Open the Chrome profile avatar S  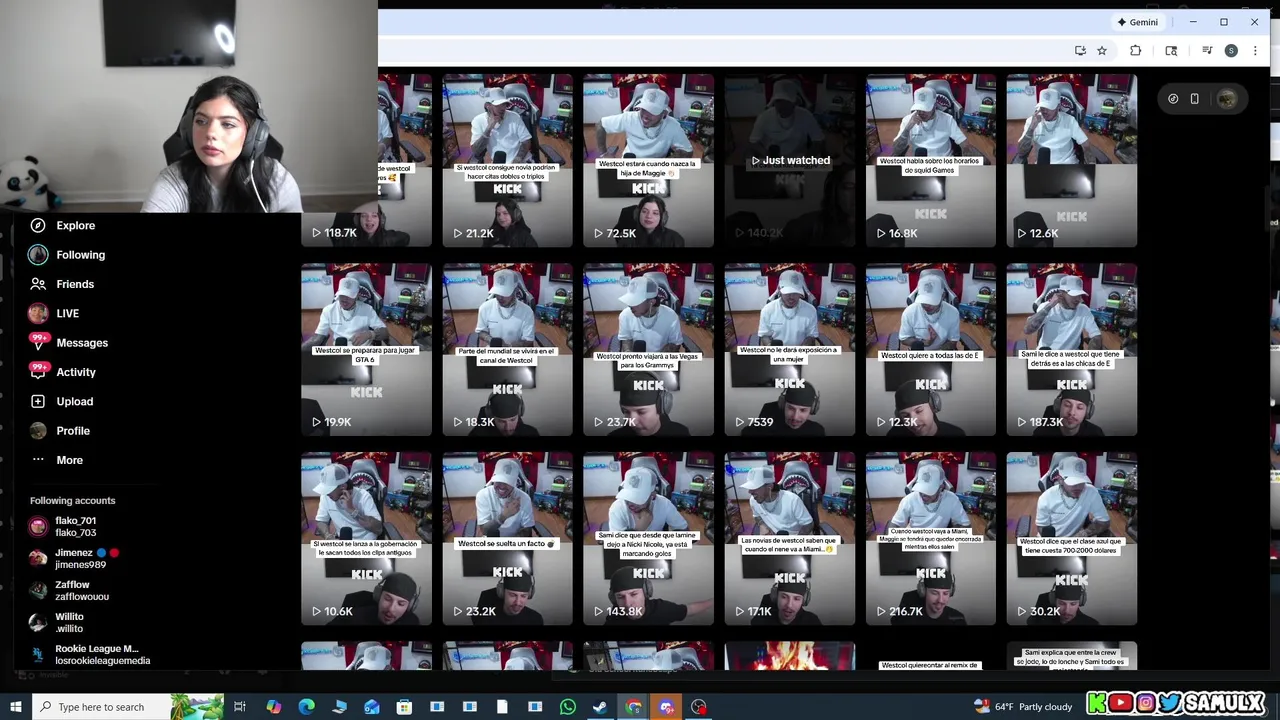(x=1231, y=51)
